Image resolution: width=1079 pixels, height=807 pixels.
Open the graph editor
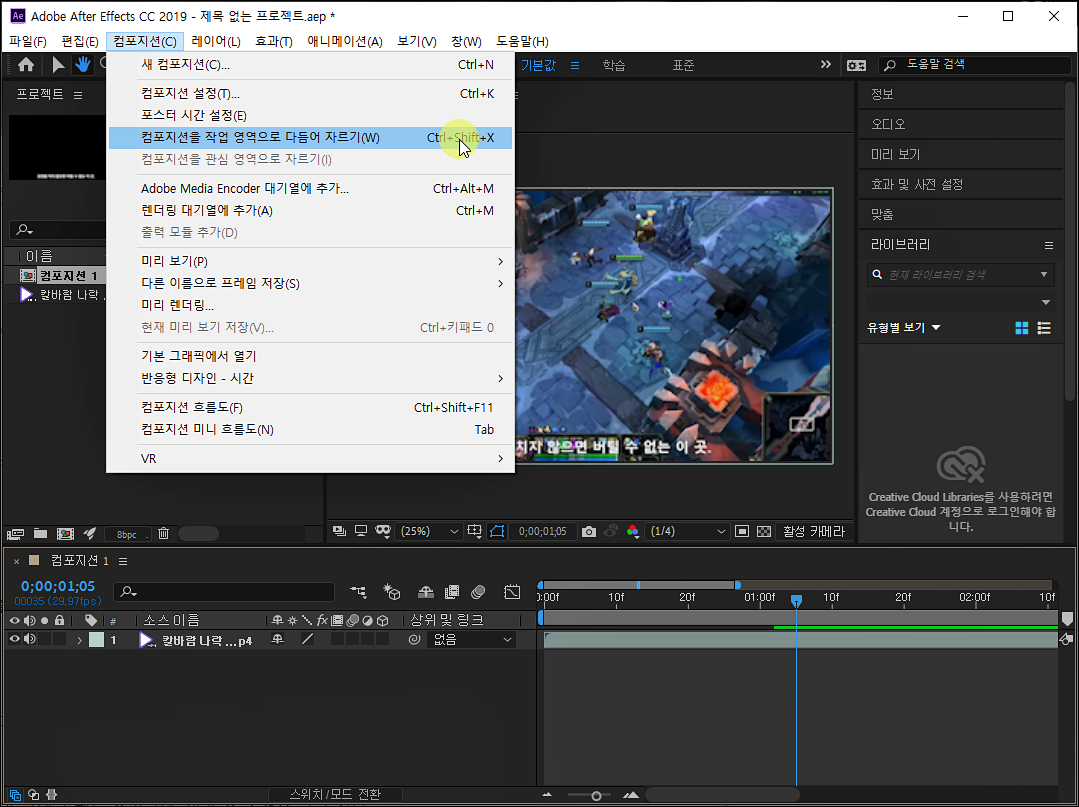pyautogui.click(x=512, y=592)
